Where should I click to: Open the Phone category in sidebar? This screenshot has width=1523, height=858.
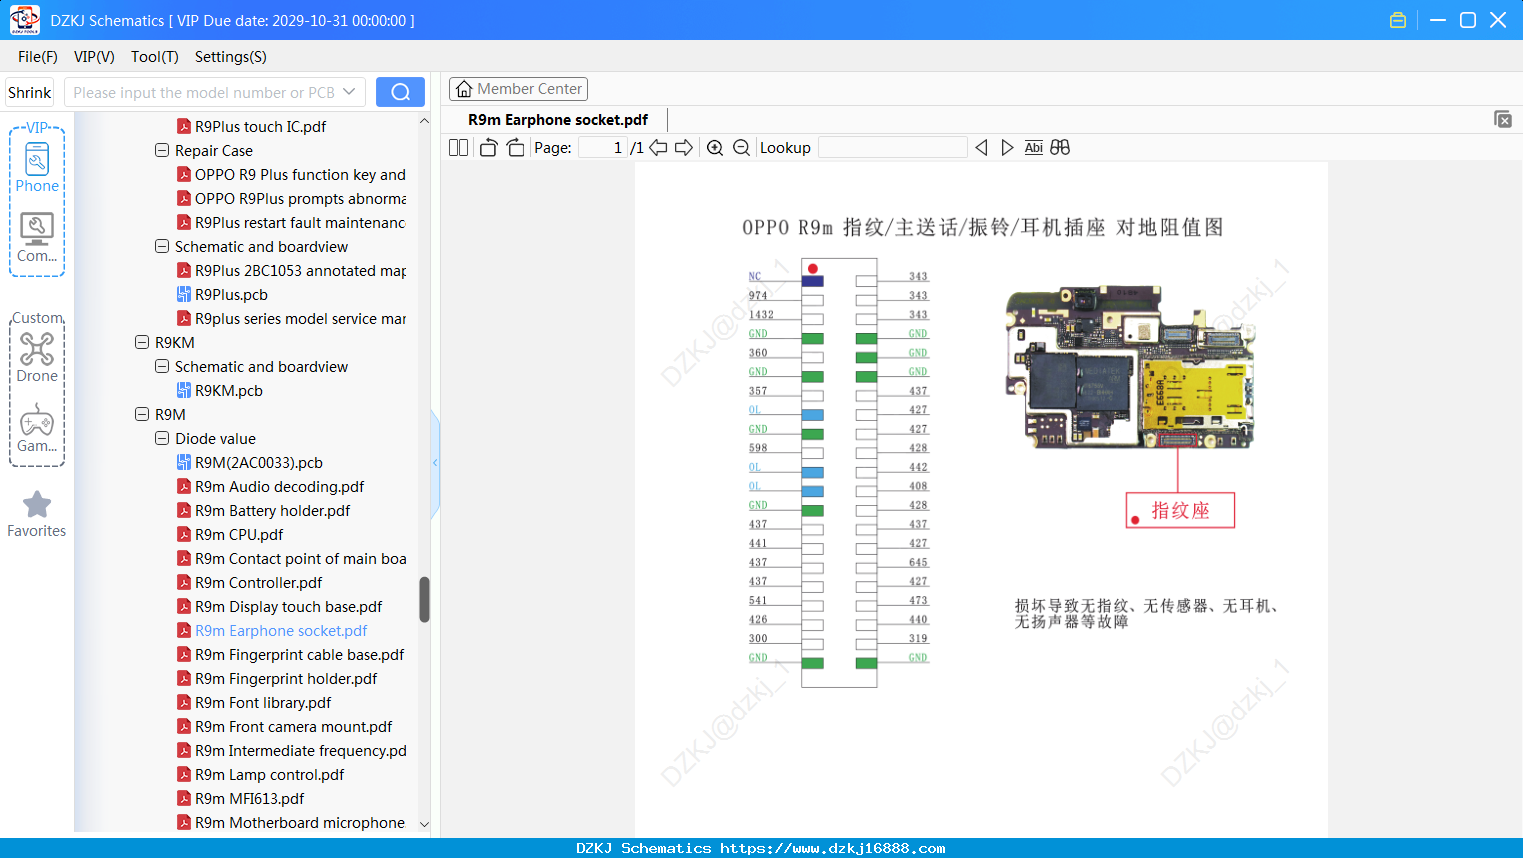37,167
